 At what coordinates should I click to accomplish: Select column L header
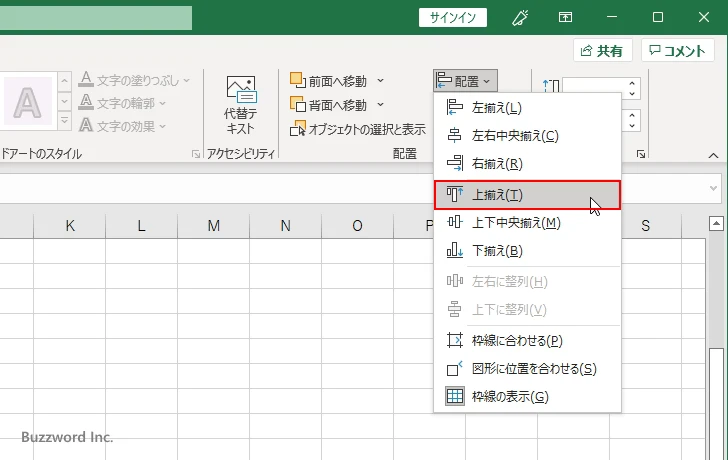point(142,226)
